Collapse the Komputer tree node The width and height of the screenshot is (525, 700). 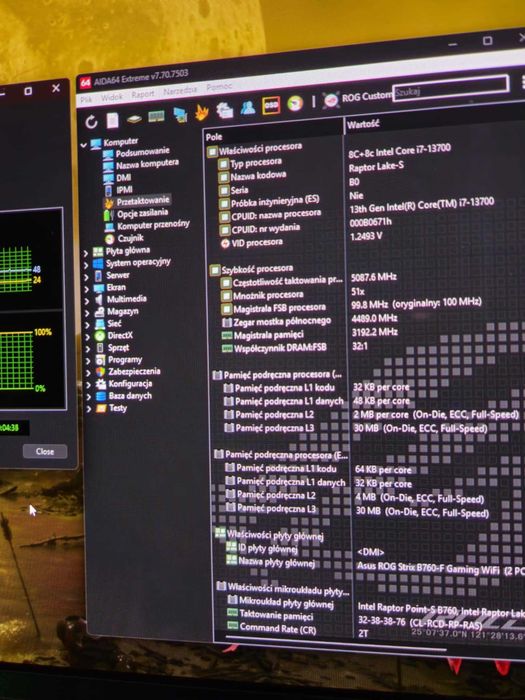tap(83, 145)
